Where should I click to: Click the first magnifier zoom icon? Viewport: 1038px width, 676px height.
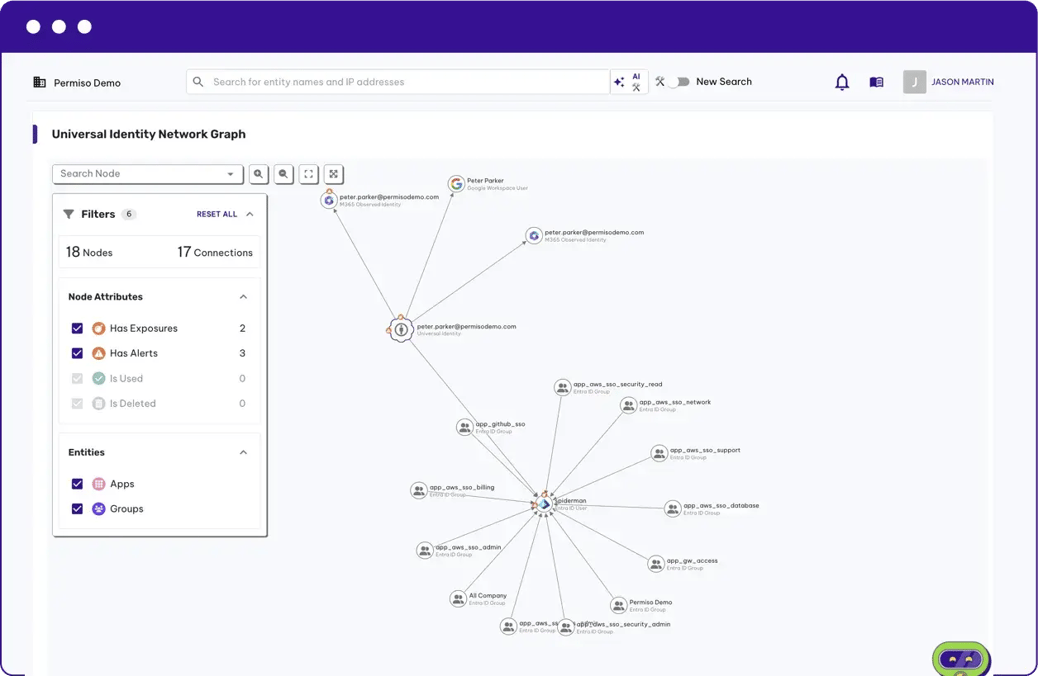[x=259, y=174]
